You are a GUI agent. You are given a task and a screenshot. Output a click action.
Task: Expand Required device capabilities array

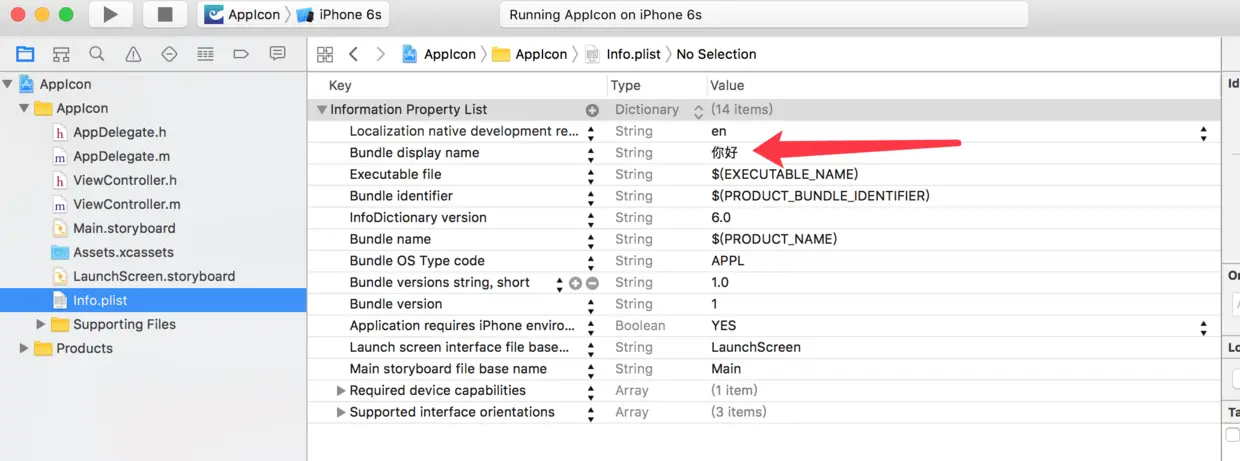tap(341, 390)
